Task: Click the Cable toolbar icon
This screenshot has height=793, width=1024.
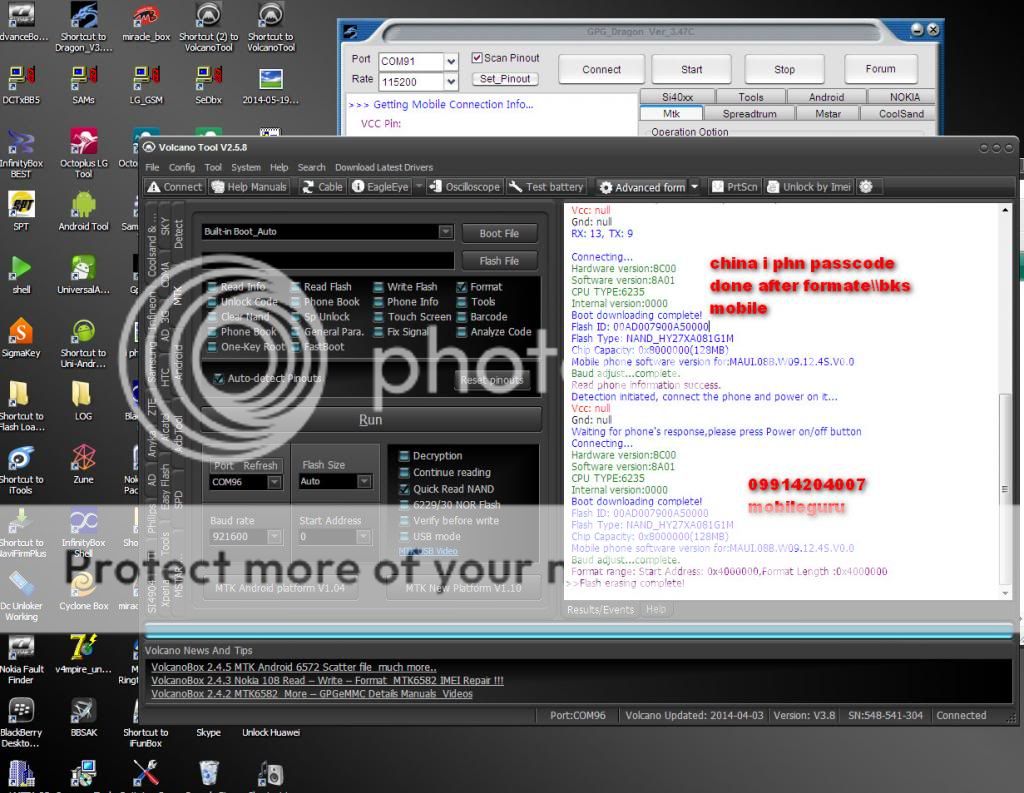Action: [x=322, y=187]
